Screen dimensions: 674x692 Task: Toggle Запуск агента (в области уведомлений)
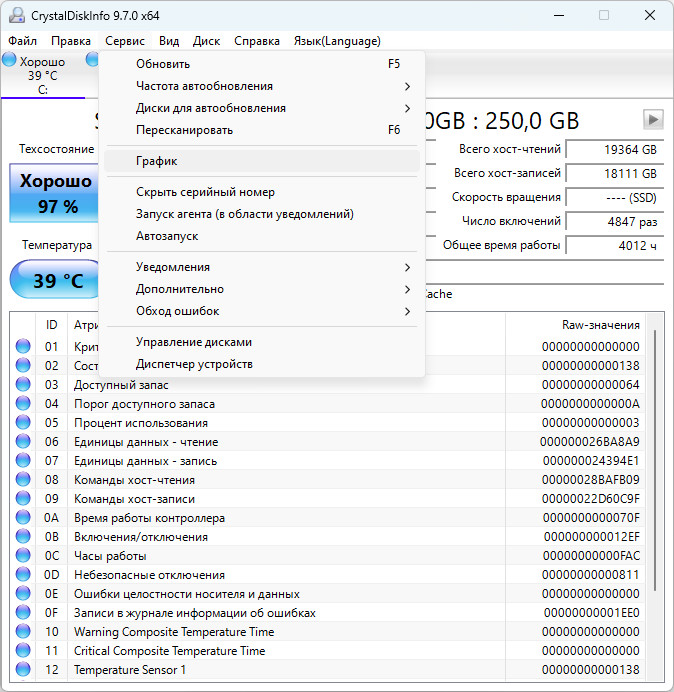[262, 214]
